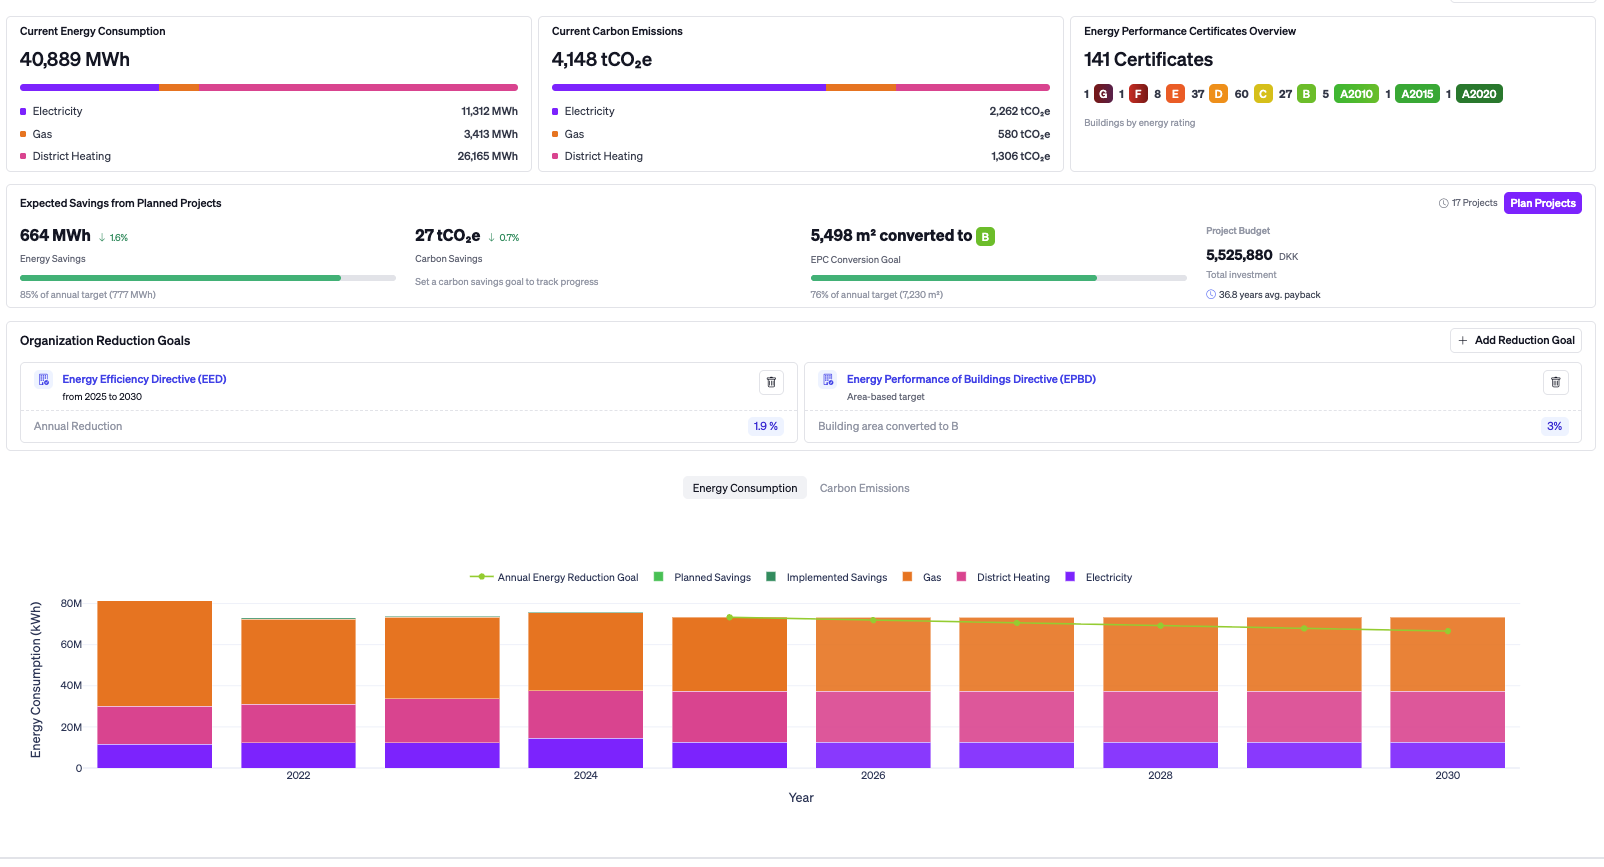Delete the Energy Efficiency Directive goal
Image resolution: width=1604 pixels, height=867 pixels.
[x=771, y=382]
